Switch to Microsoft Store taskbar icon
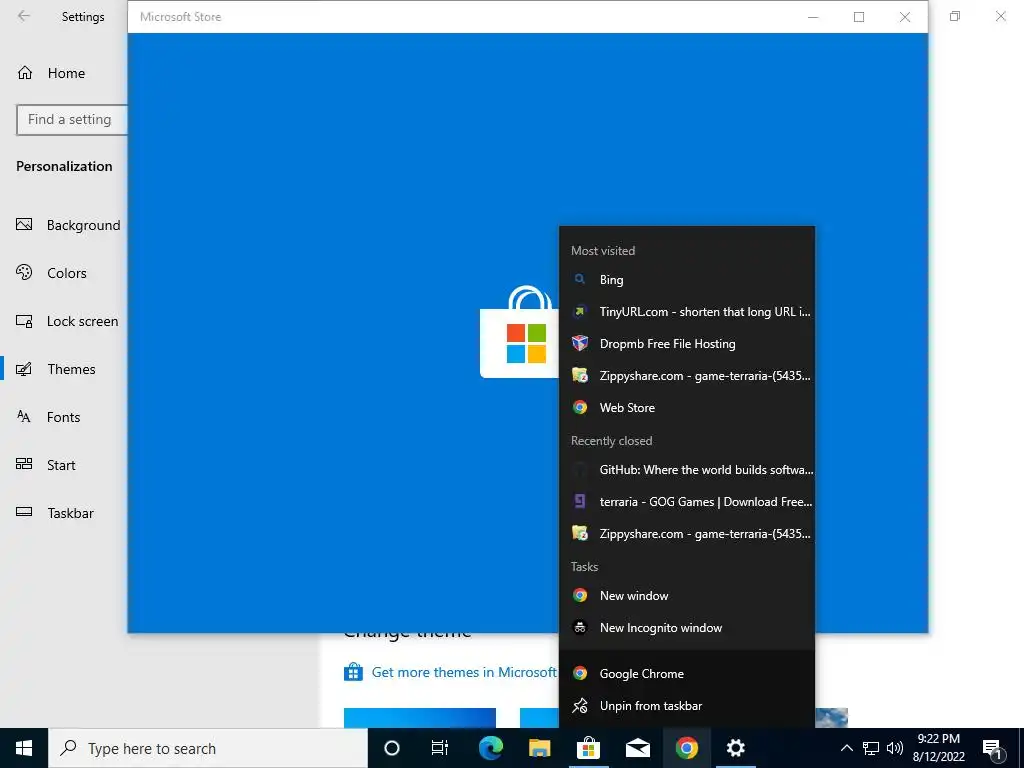1024x768 pixels. coord(588,748)
